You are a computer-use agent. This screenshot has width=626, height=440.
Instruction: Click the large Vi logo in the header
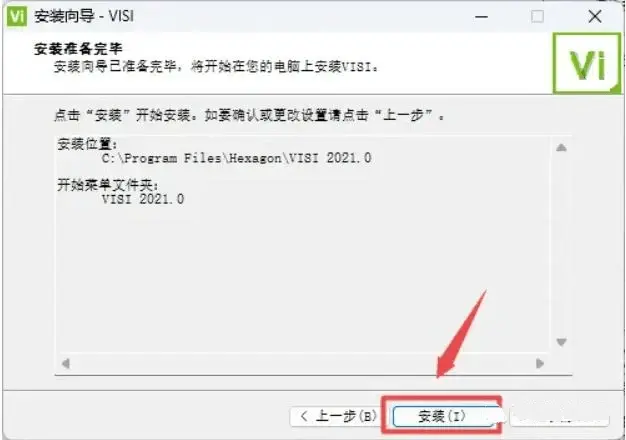[586, 63]
